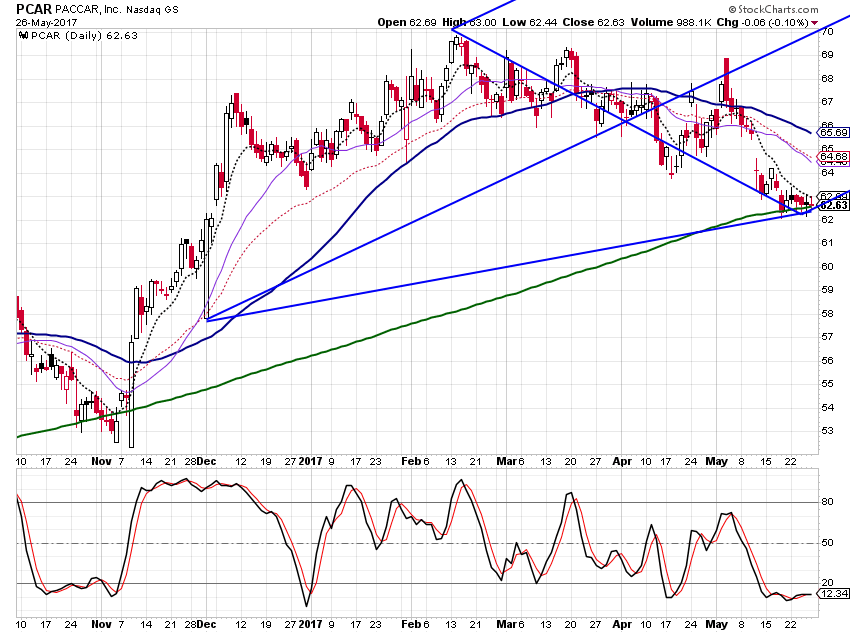This screenshot has height=633, width=850.
Task: Click the red down-triangle after the Chg value
Action: click(815, 23)
